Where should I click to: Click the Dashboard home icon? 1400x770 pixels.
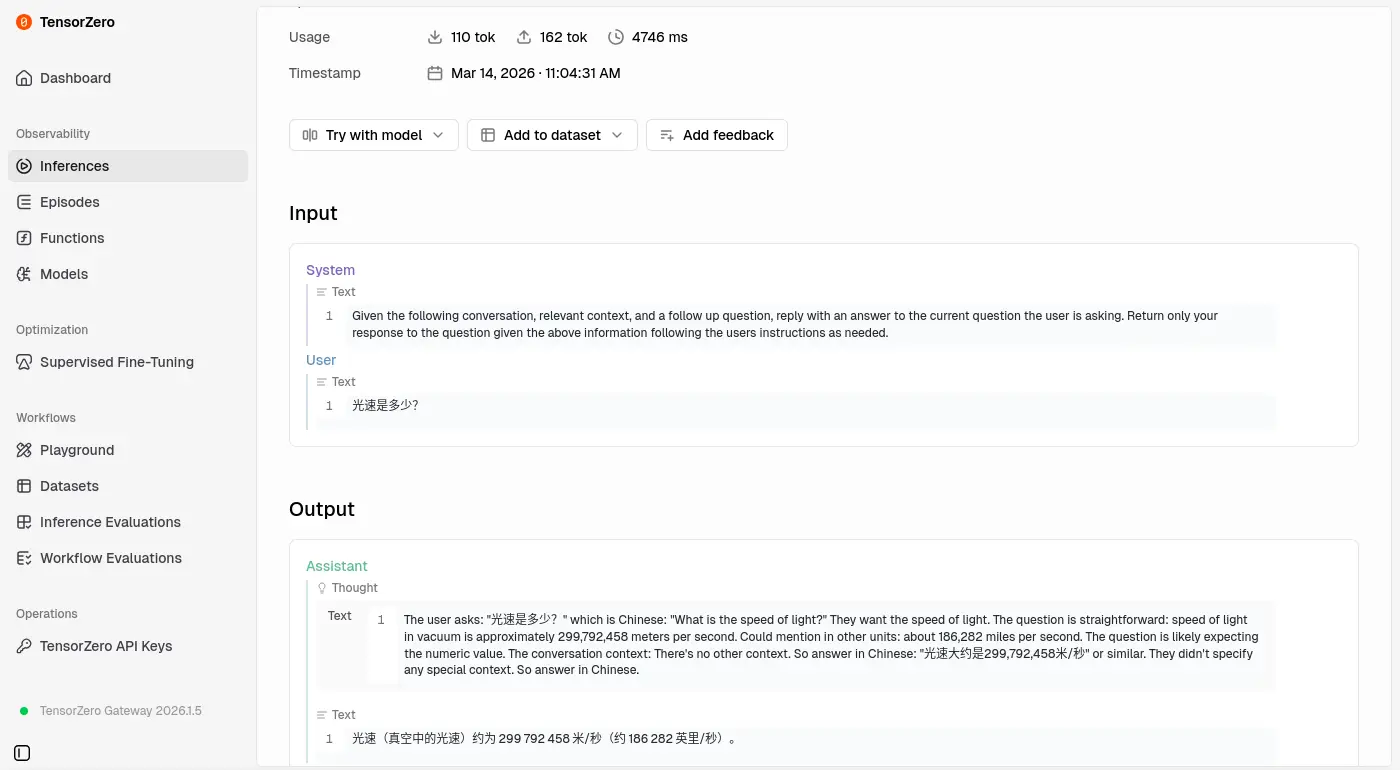[x=24, y=78]
